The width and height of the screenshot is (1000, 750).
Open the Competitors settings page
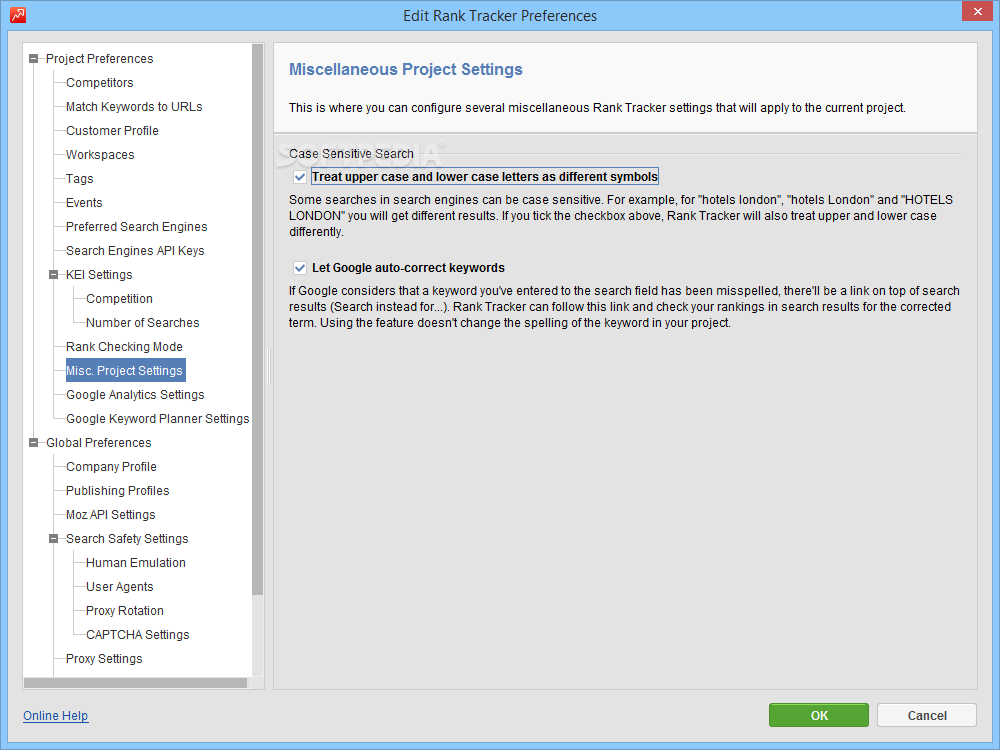pyautogui.click(x=99, y=83)
